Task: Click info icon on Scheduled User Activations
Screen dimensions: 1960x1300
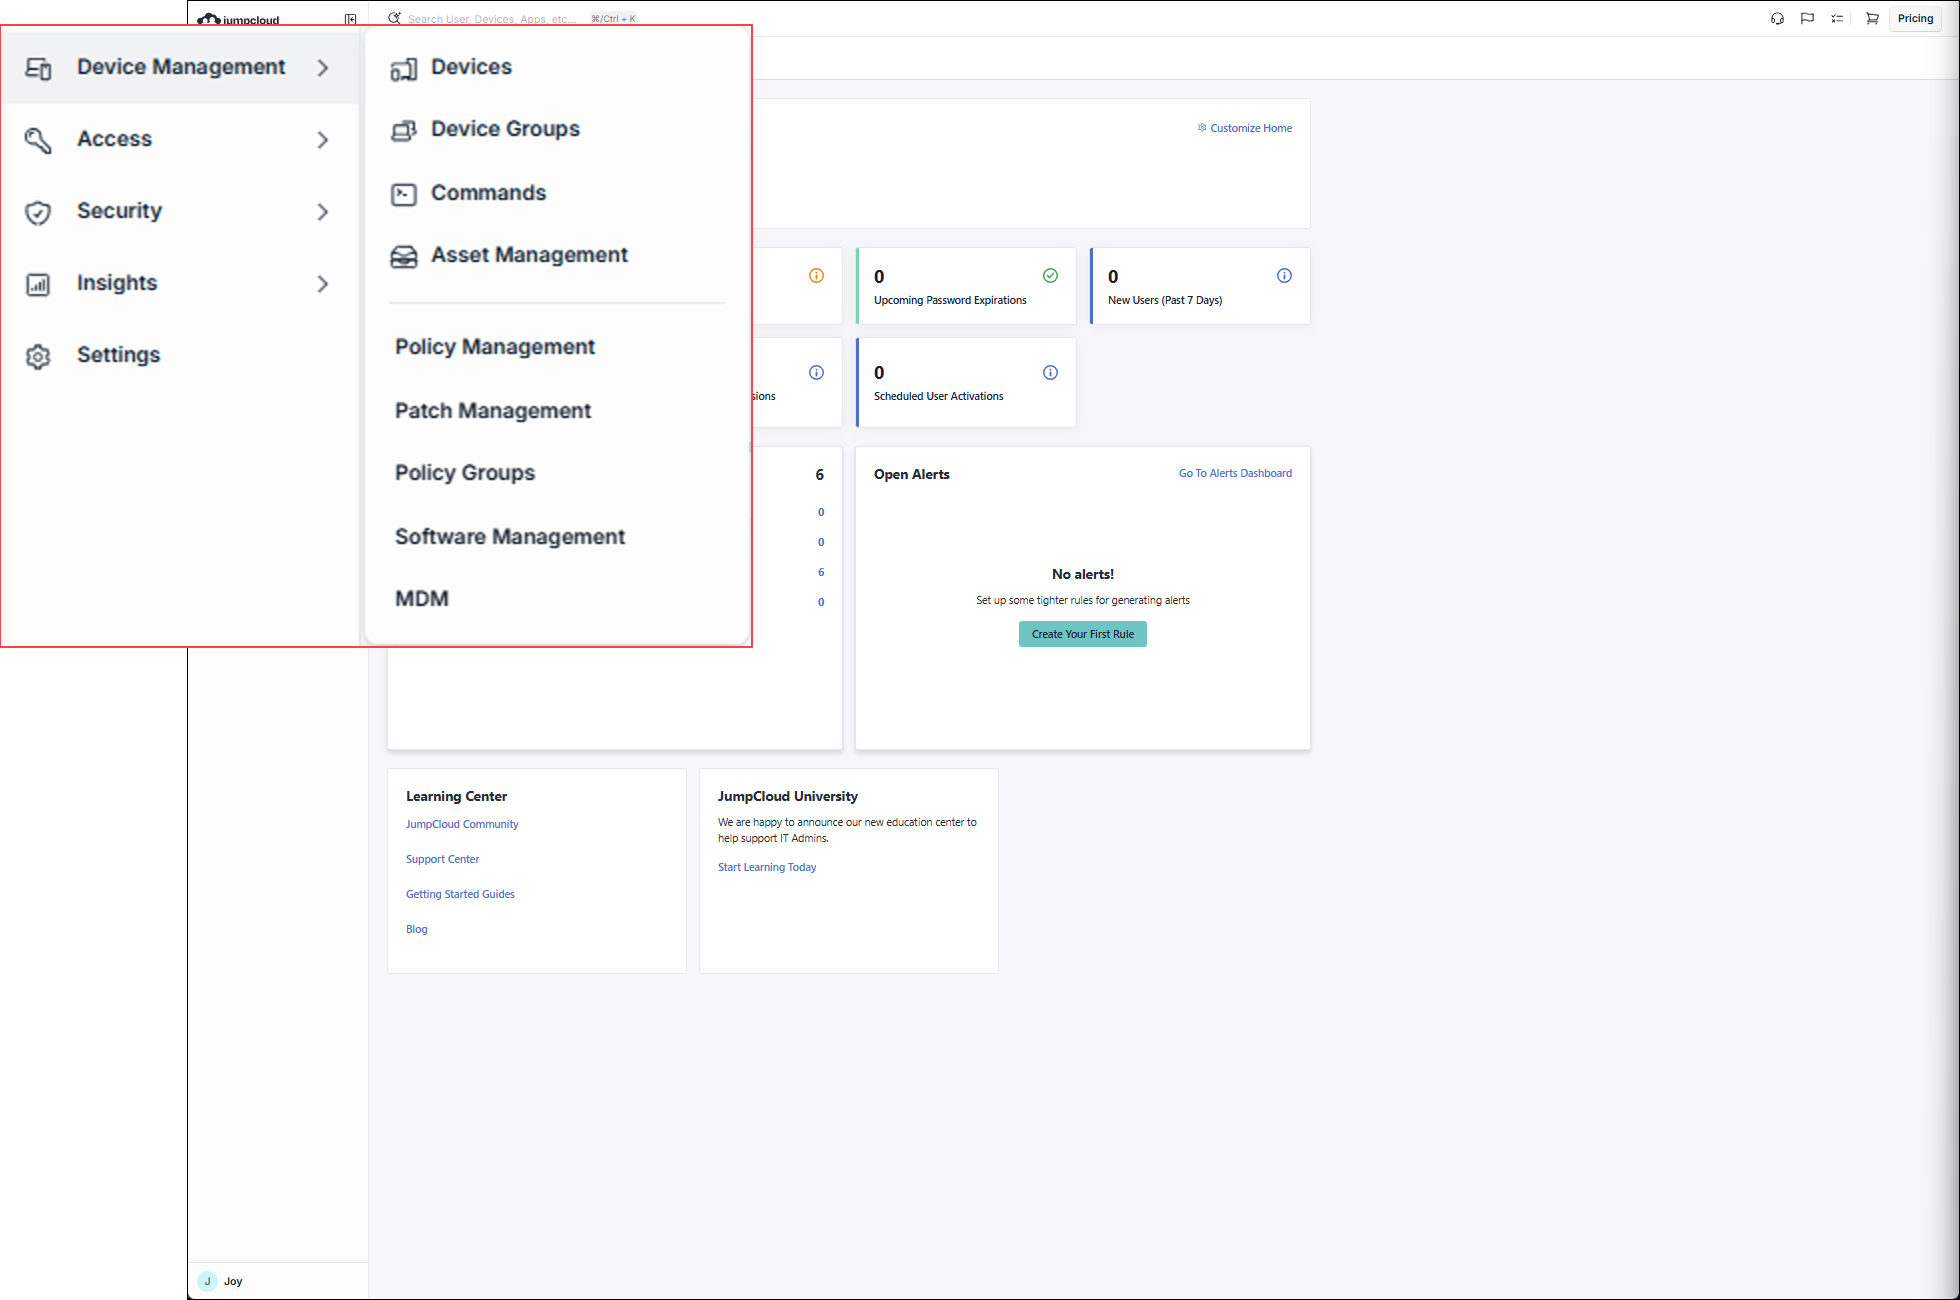Action: tap(1050, 373)
